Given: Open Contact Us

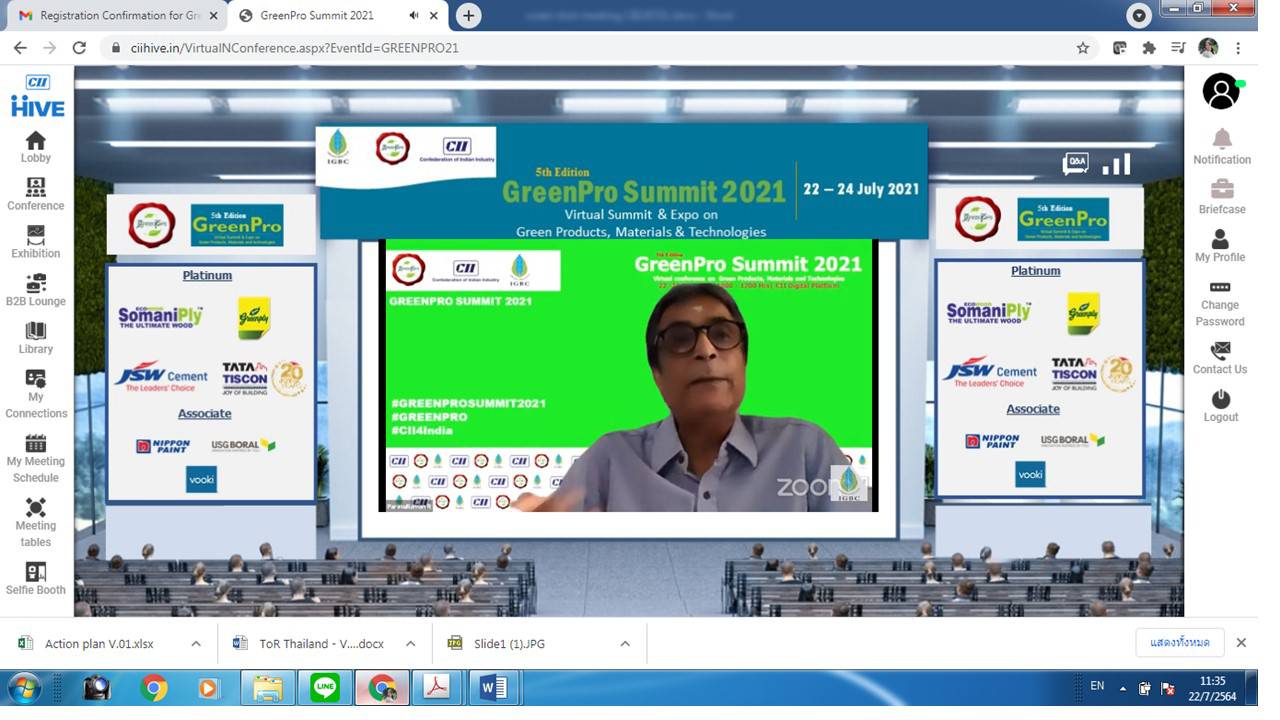Looking at the screenshot, I should (1220, 358).
